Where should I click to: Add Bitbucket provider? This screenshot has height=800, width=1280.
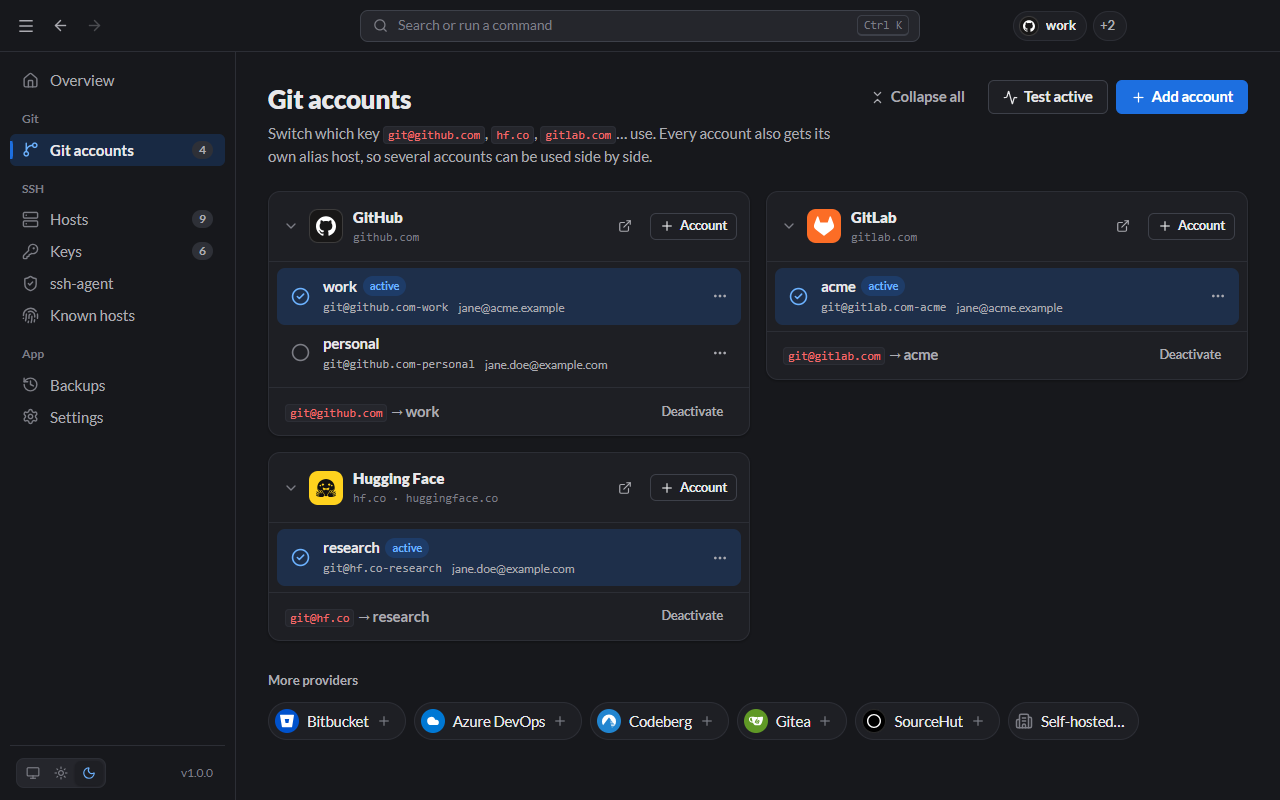337,721
